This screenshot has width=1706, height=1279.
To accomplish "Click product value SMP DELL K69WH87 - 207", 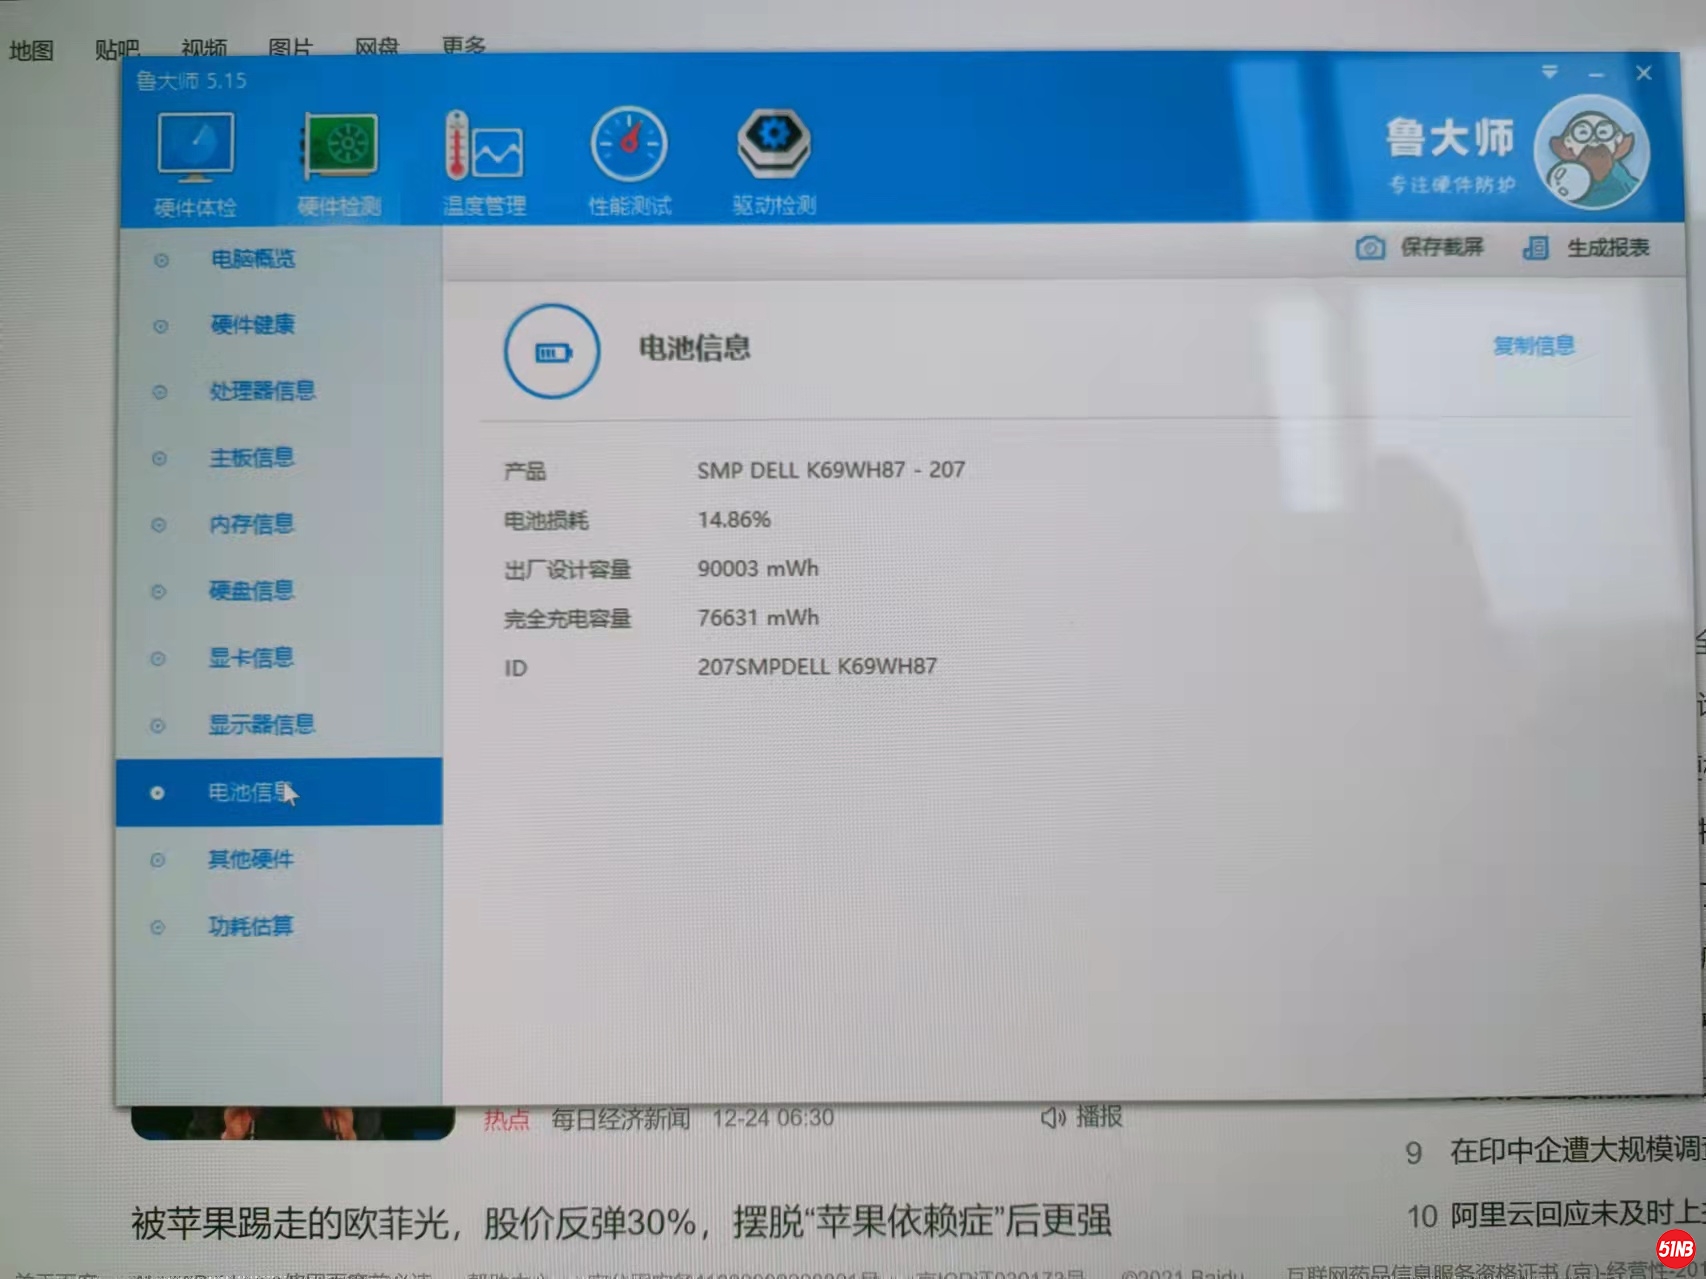I will pos(831,470).
